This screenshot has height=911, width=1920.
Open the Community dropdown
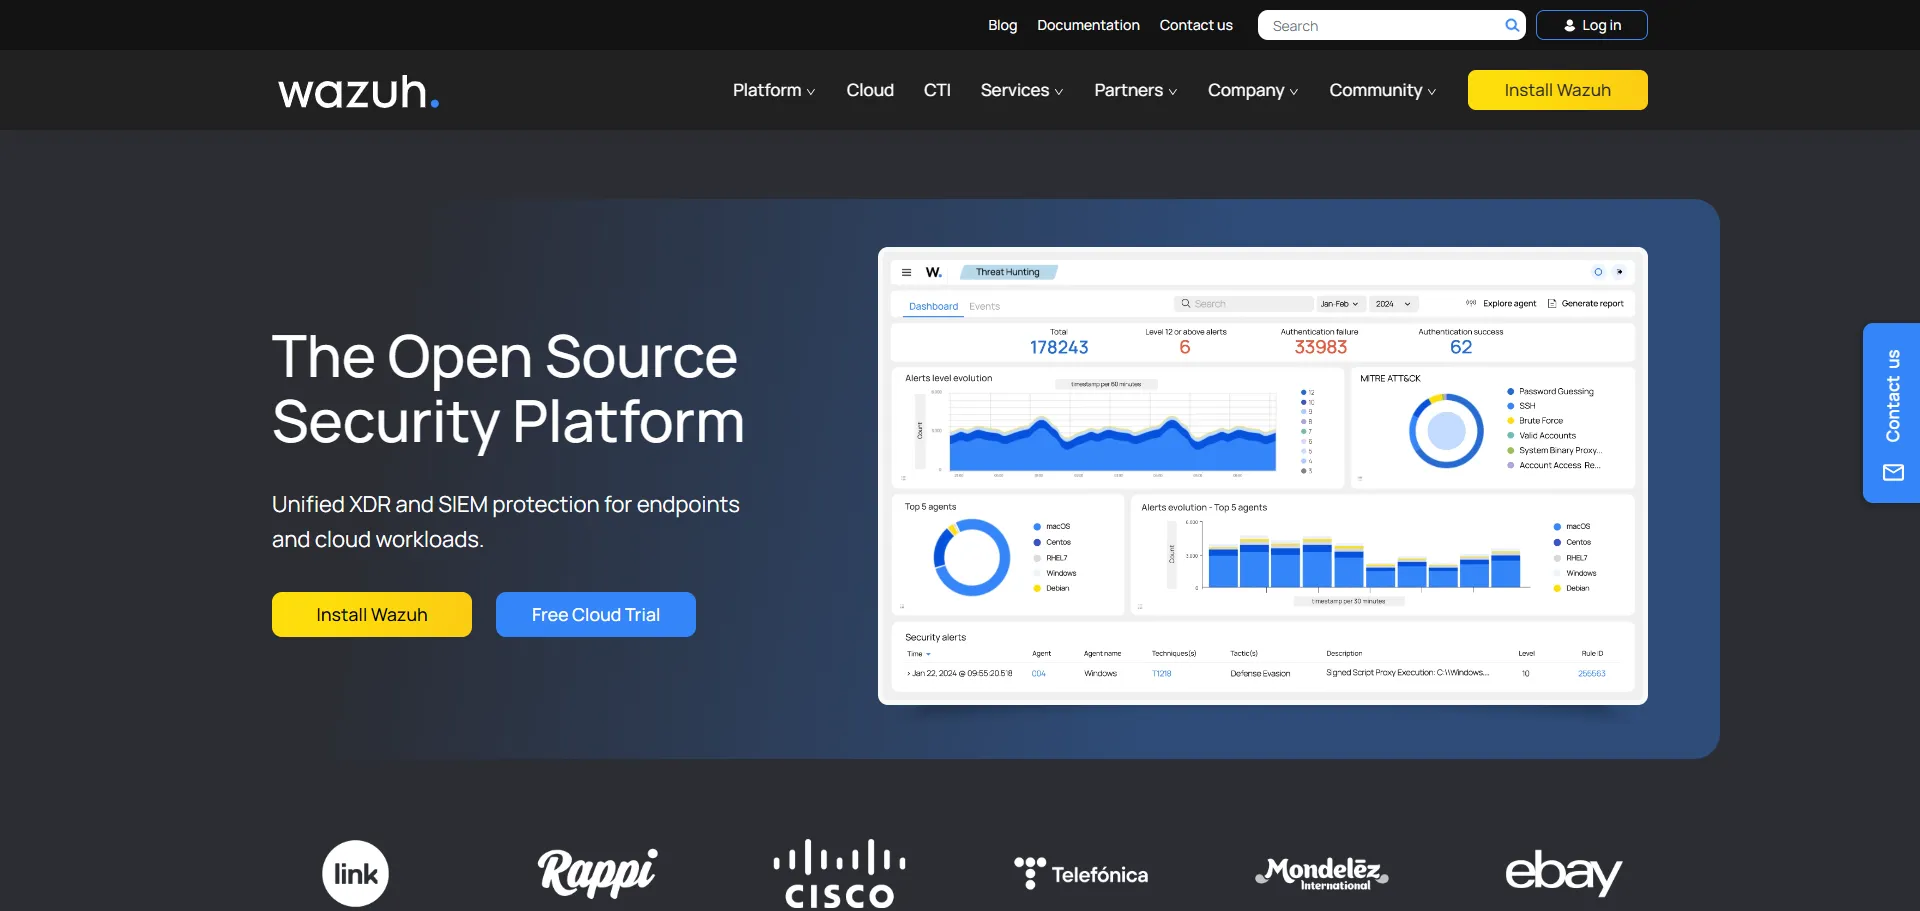point(1383,90)
